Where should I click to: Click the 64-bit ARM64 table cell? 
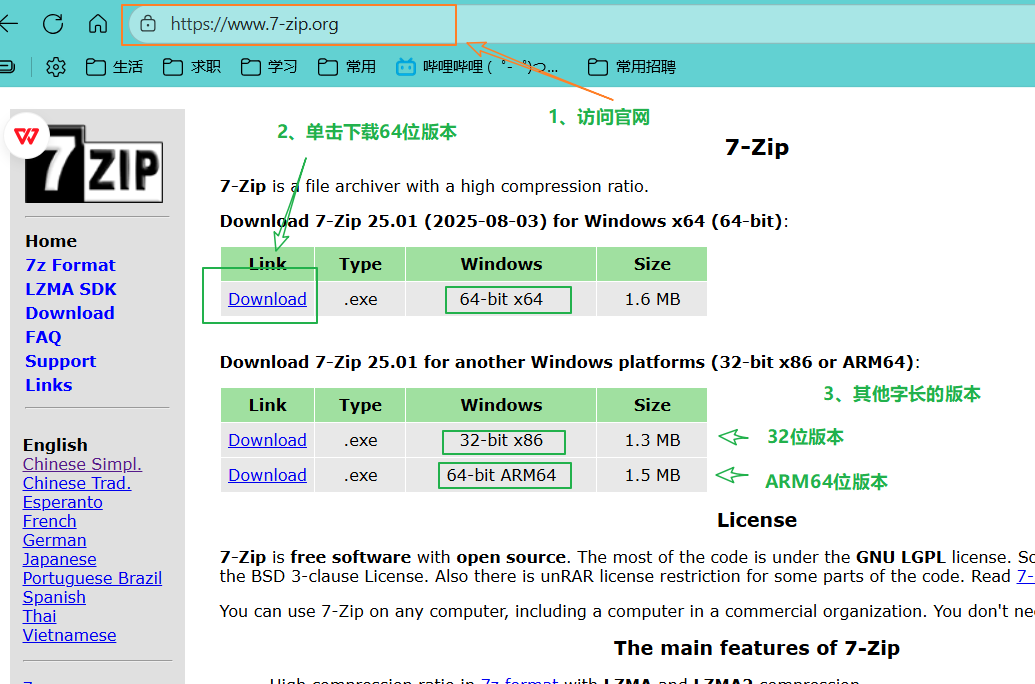501,475
